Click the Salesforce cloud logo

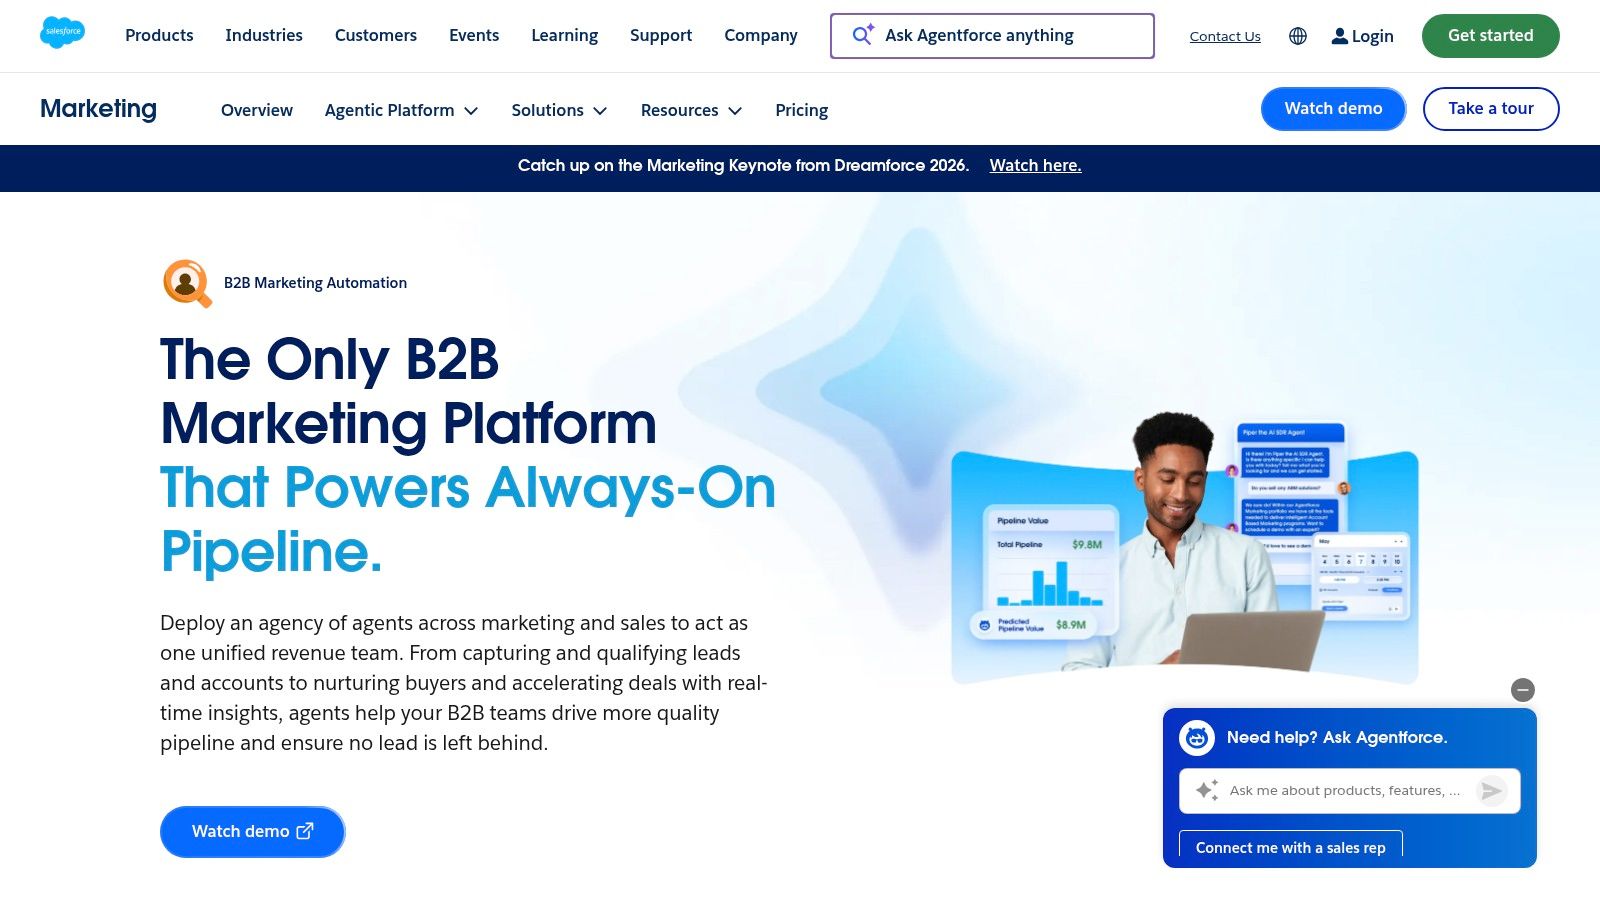(x=62, y=32)
